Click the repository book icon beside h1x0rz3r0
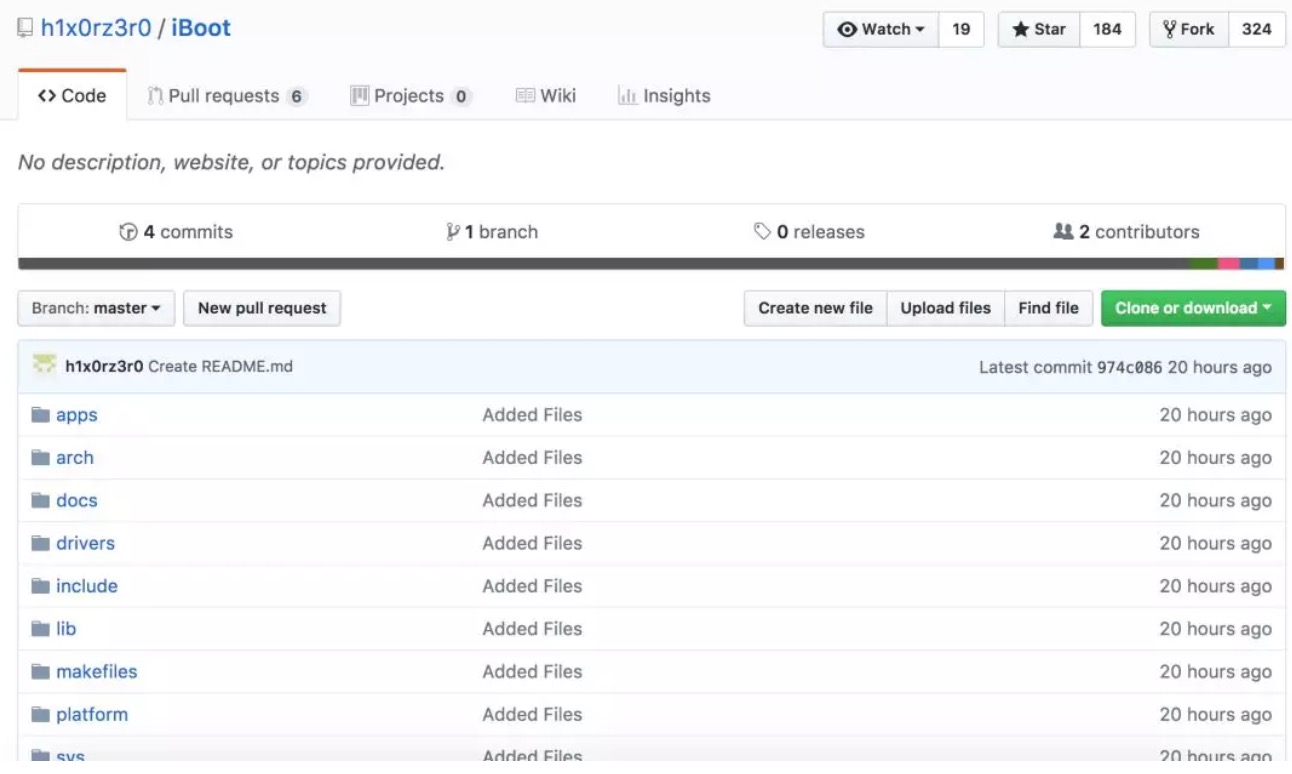 25,28
